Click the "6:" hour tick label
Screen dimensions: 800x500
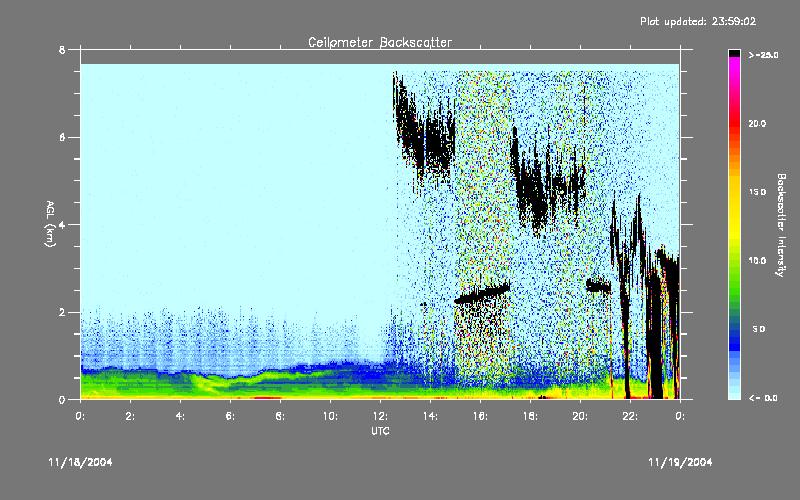point(230,416)
